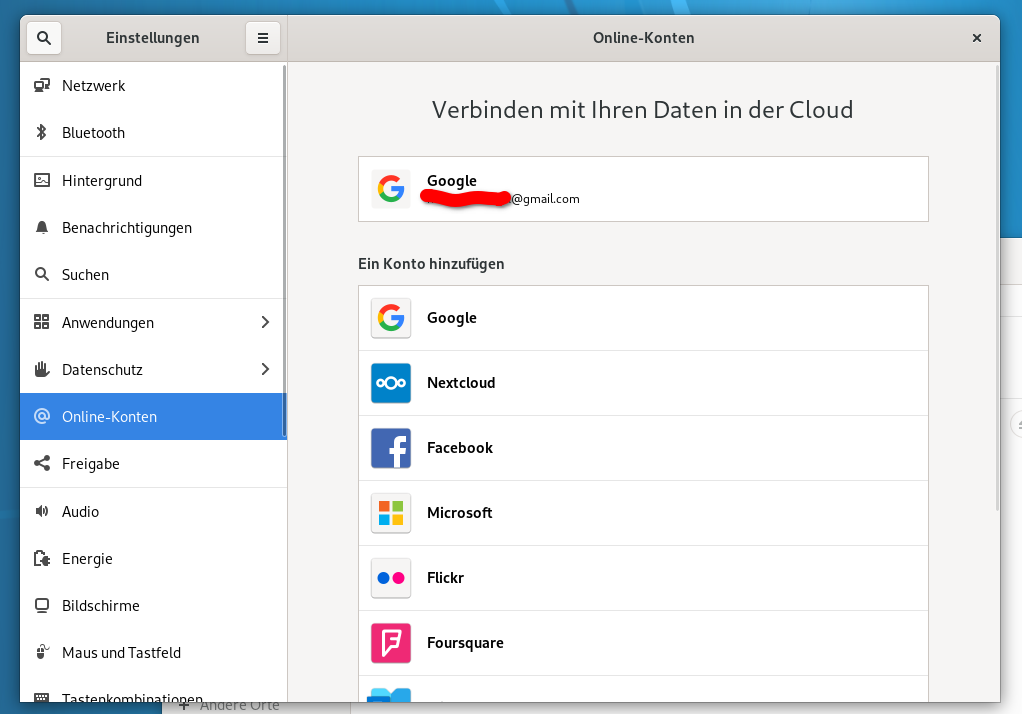Click the Bluetooth symbol icon

tap(42, 132)
